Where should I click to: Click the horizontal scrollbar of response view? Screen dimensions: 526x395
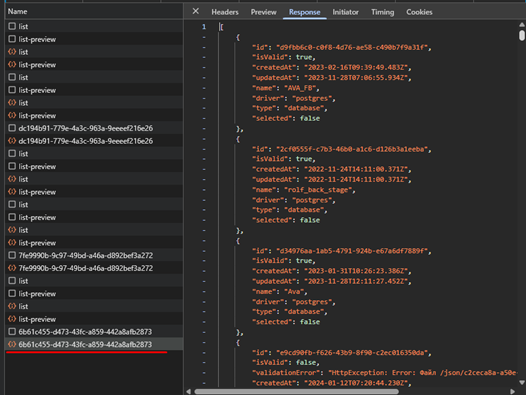[297, 391]
